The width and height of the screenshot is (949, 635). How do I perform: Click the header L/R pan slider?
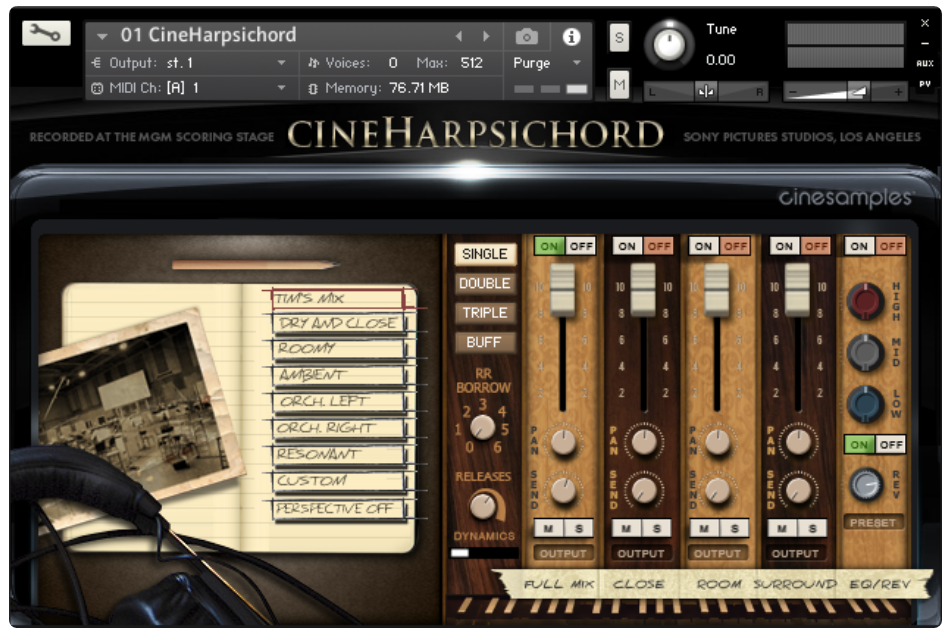(x=706, y=92)
